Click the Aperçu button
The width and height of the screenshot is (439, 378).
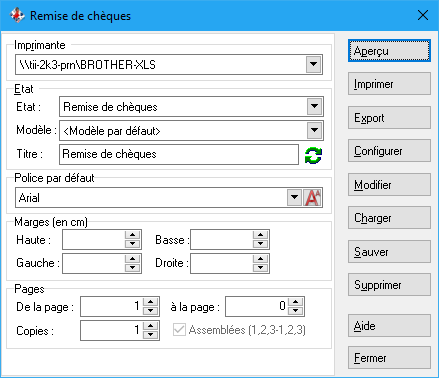389,51
